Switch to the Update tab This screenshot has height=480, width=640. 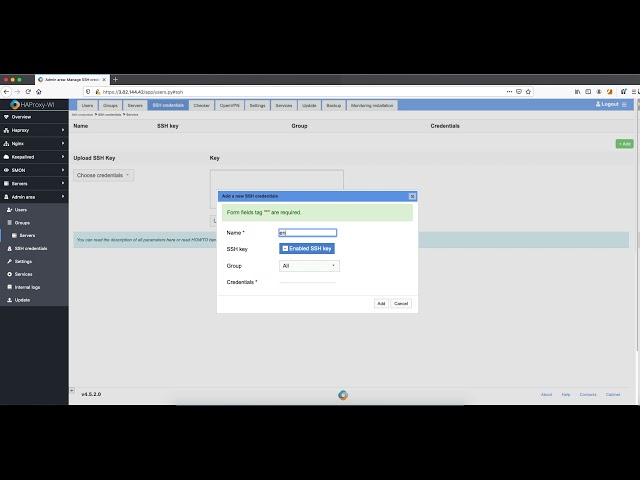[x=309, y=106]
